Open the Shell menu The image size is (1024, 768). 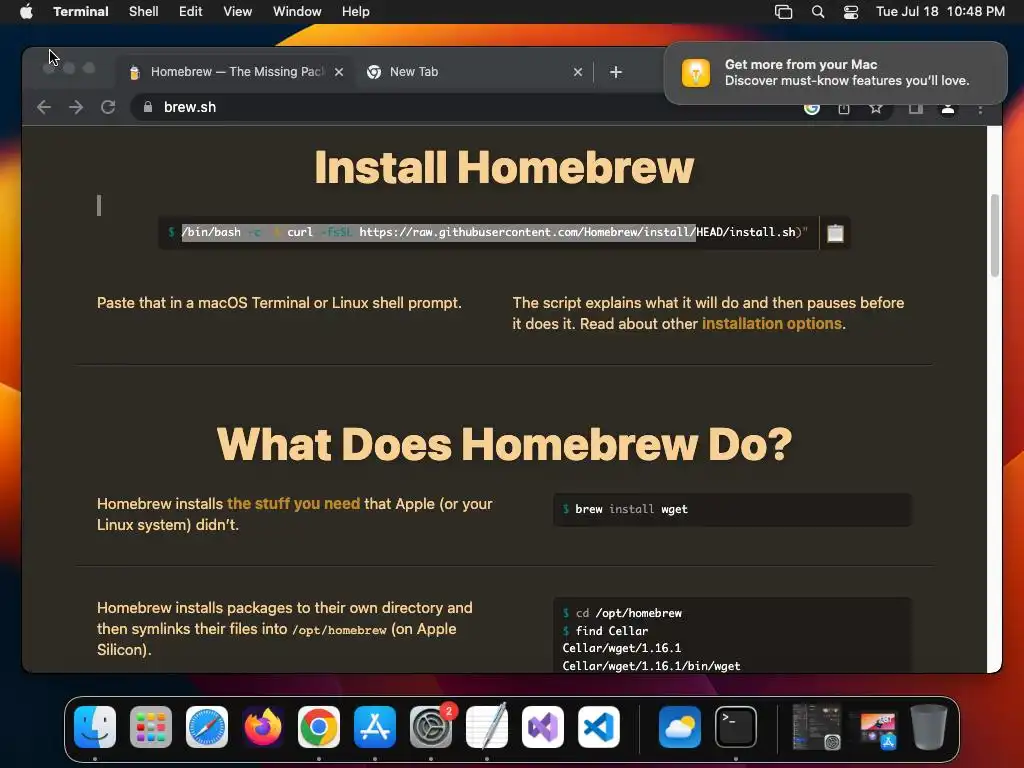[144, 12]
